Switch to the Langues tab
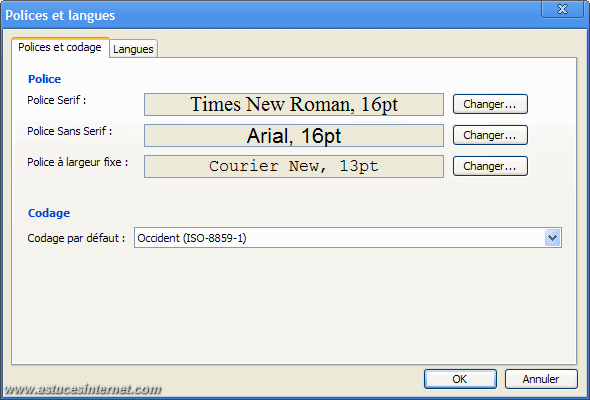Screen dimensions: 590x400 [x=133, y=49]
